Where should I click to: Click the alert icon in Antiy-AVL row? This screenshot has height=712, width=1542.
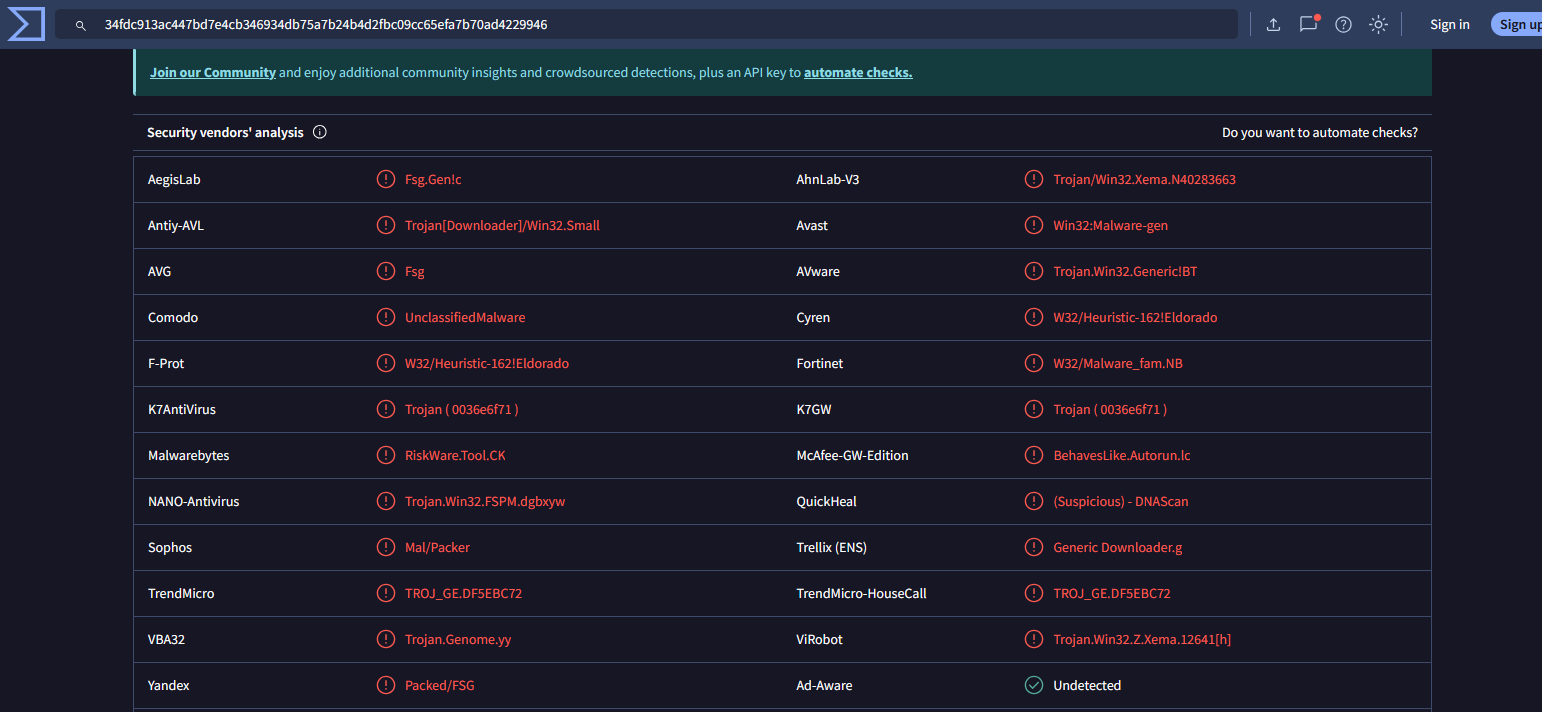[x=385, y=225]
